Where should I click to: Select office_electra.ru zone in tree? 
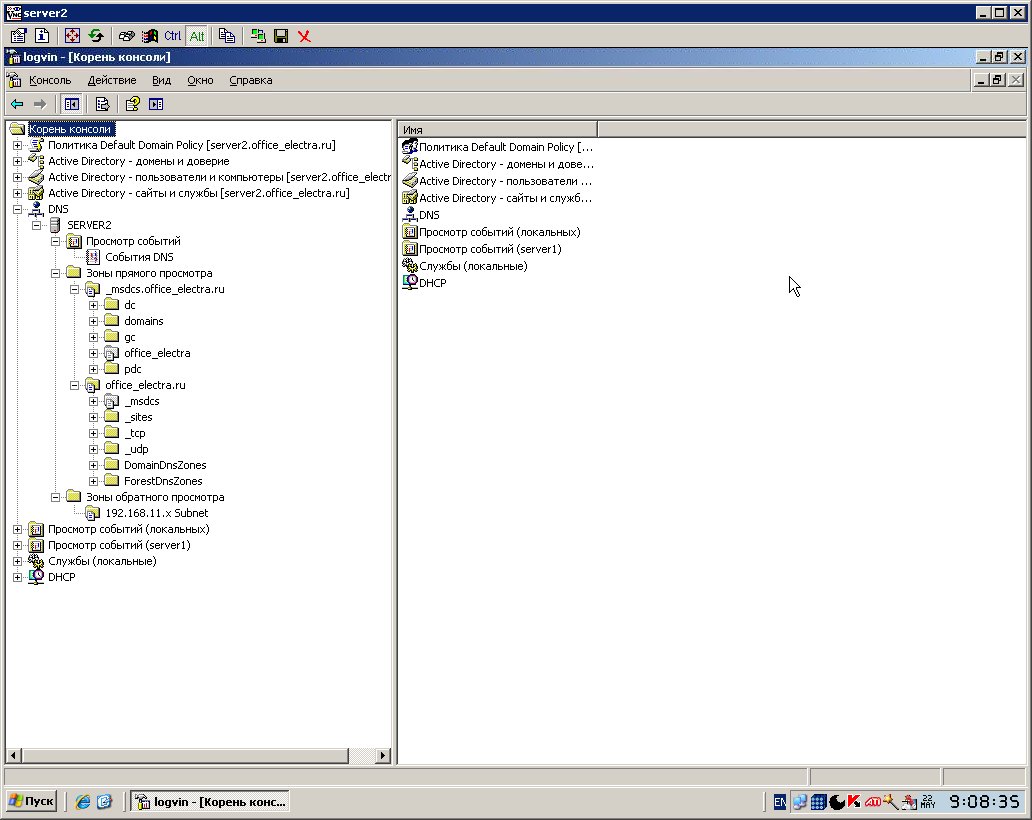coord(145,385)
